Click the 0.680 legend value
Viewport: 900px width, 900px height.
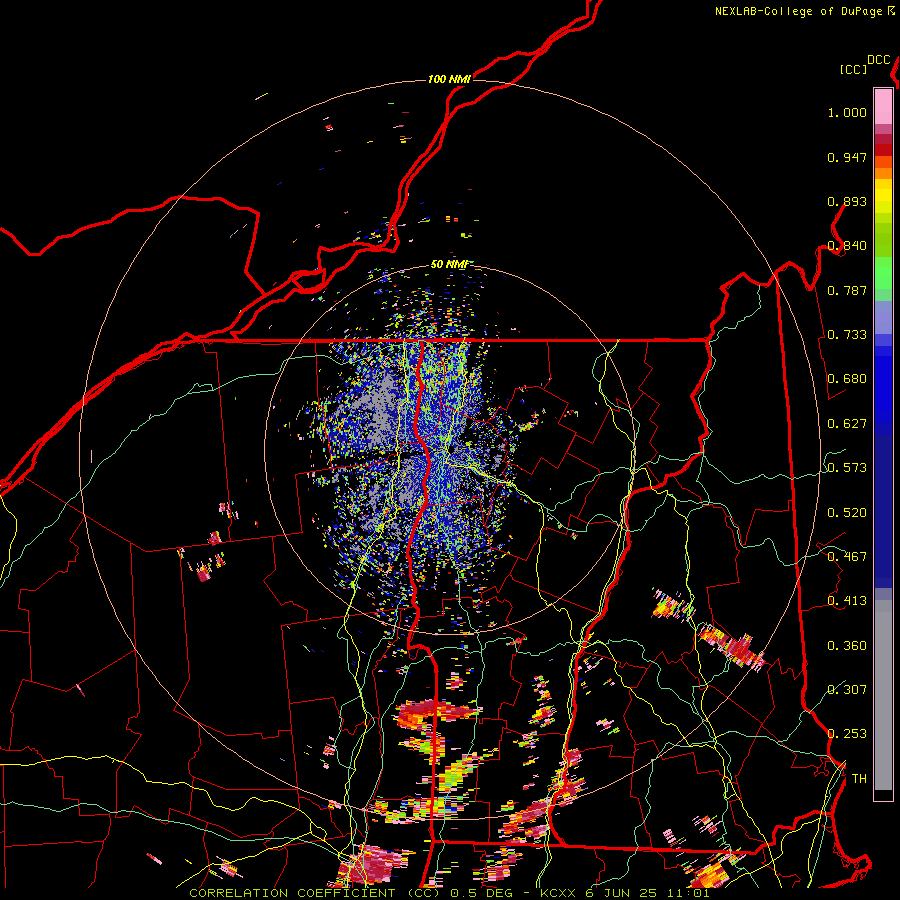click(x=847, y=379)
